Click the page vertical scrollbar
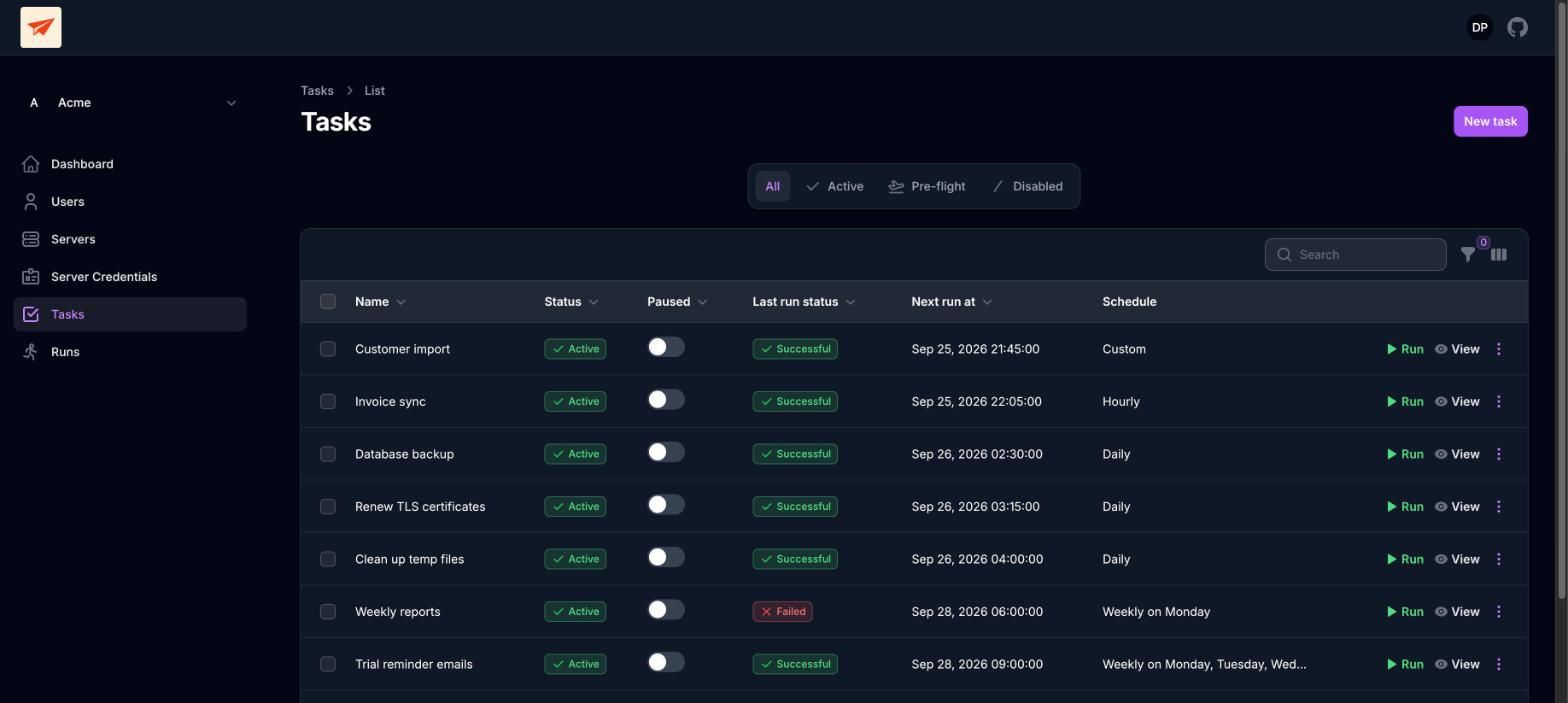 [1562, 300]
